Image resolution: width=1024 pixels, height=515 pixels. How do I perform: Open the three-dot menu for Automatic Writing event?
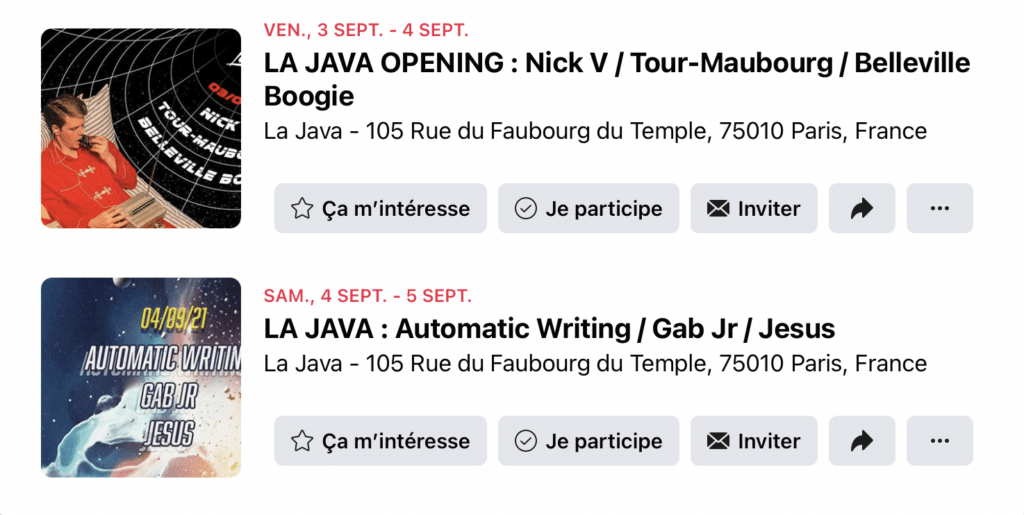tap(939, 441)
